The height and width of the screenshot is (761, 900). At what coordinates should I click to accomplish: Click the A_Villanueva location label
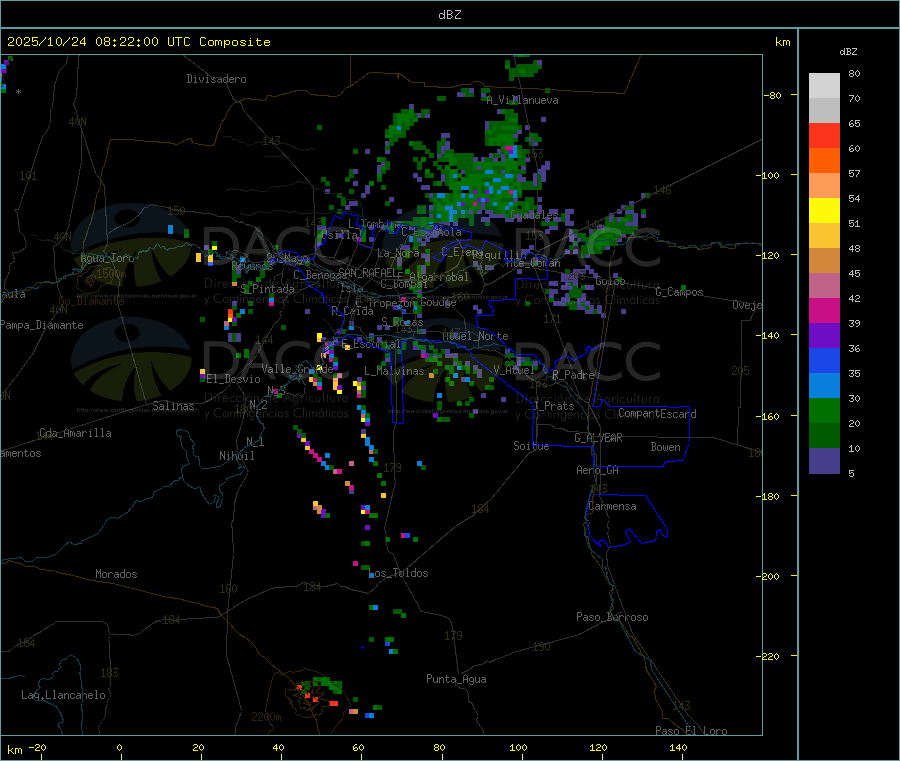click(522, 100)
